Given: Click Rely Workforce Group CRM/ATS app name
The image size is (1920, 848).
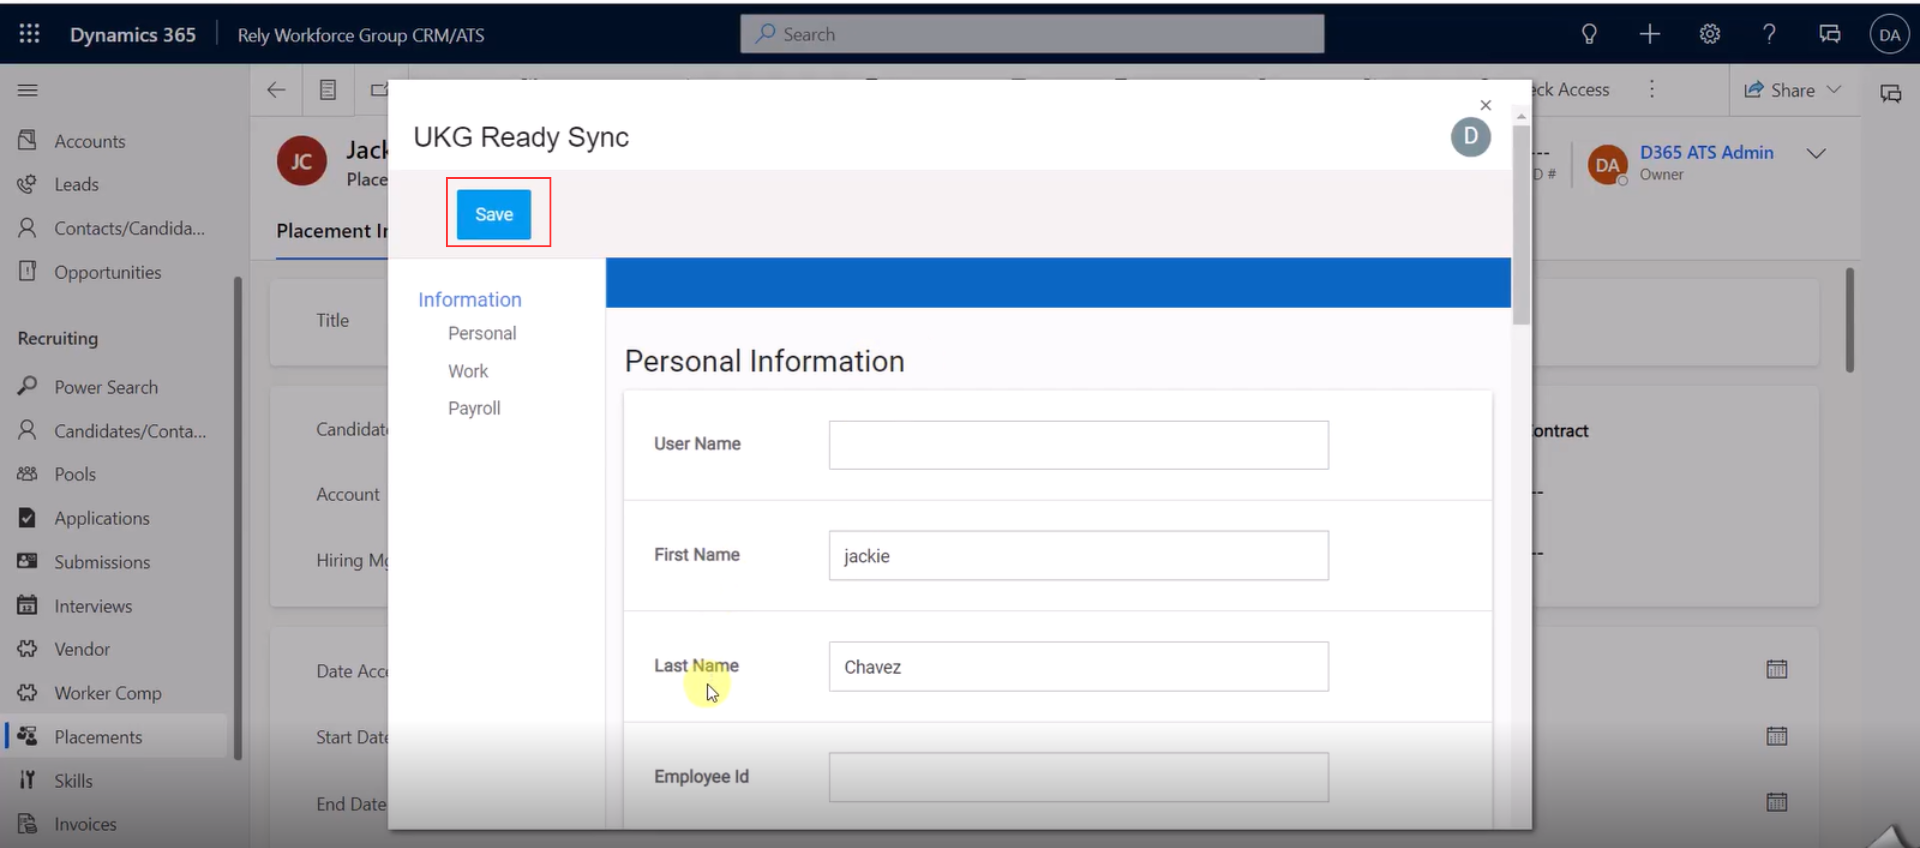Looking at the screenshot, I should click(361, 35).
